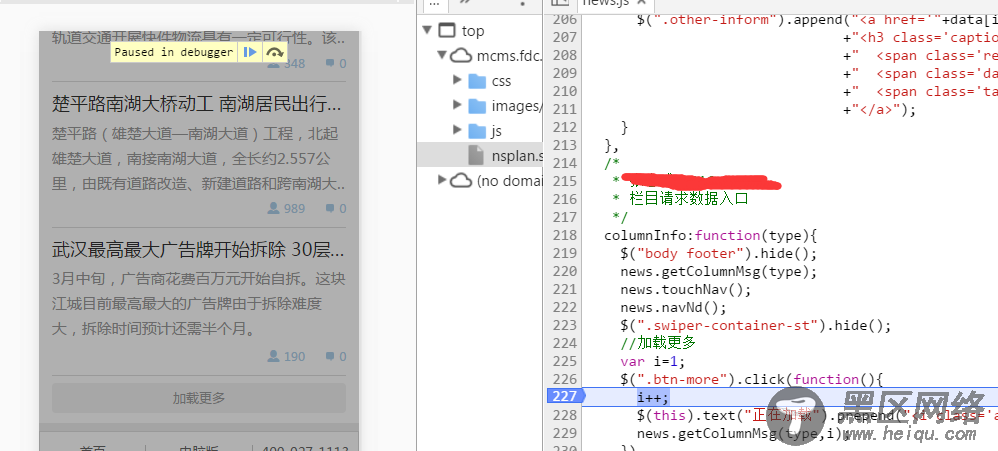Viewport: 998px width, 451px height.
Task: Click comment icon in 190 views row
Action: pyautogui.click(x=330, y=357)
